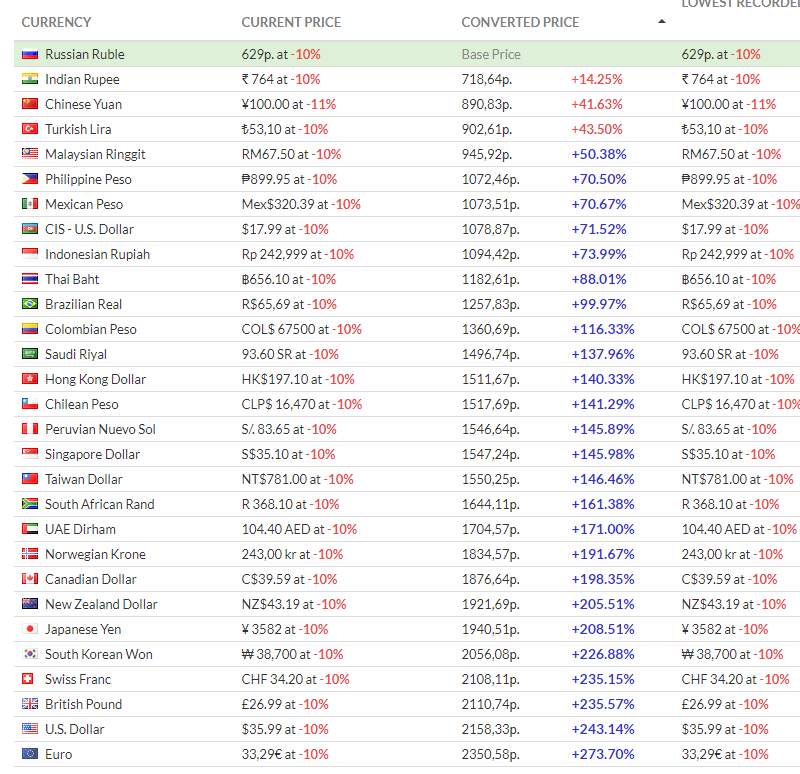Click the South Korean Won flag icon
This screenshot has height=774, width=800.
(29, 654)
